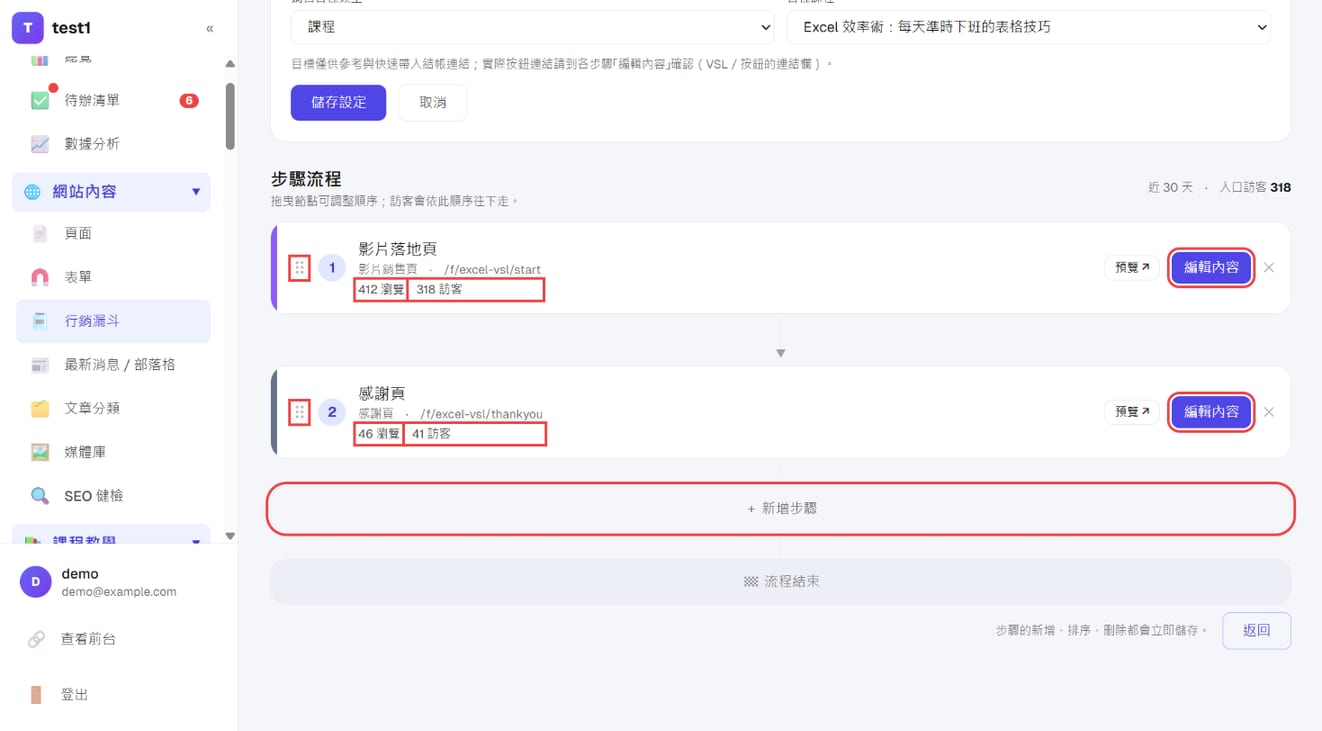Open the 待辦清單 checklist icon
Image resolution: width=1322 pixels, height=731 pixels.
click(x=40, y=100)
